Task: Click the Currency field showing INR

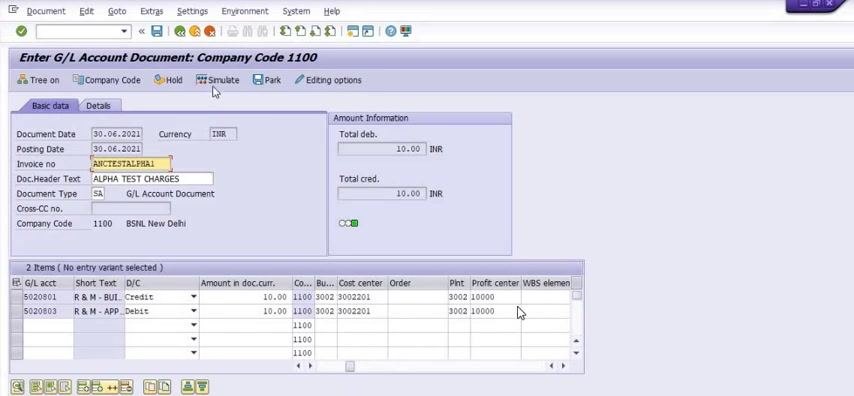Action: coord(223,134)
